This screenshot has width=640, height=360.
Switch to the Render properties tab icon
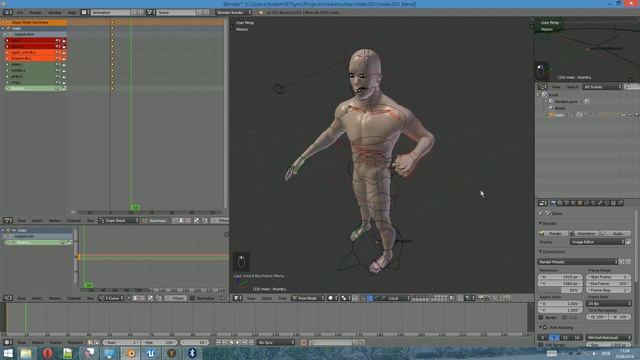pos(553,203)
